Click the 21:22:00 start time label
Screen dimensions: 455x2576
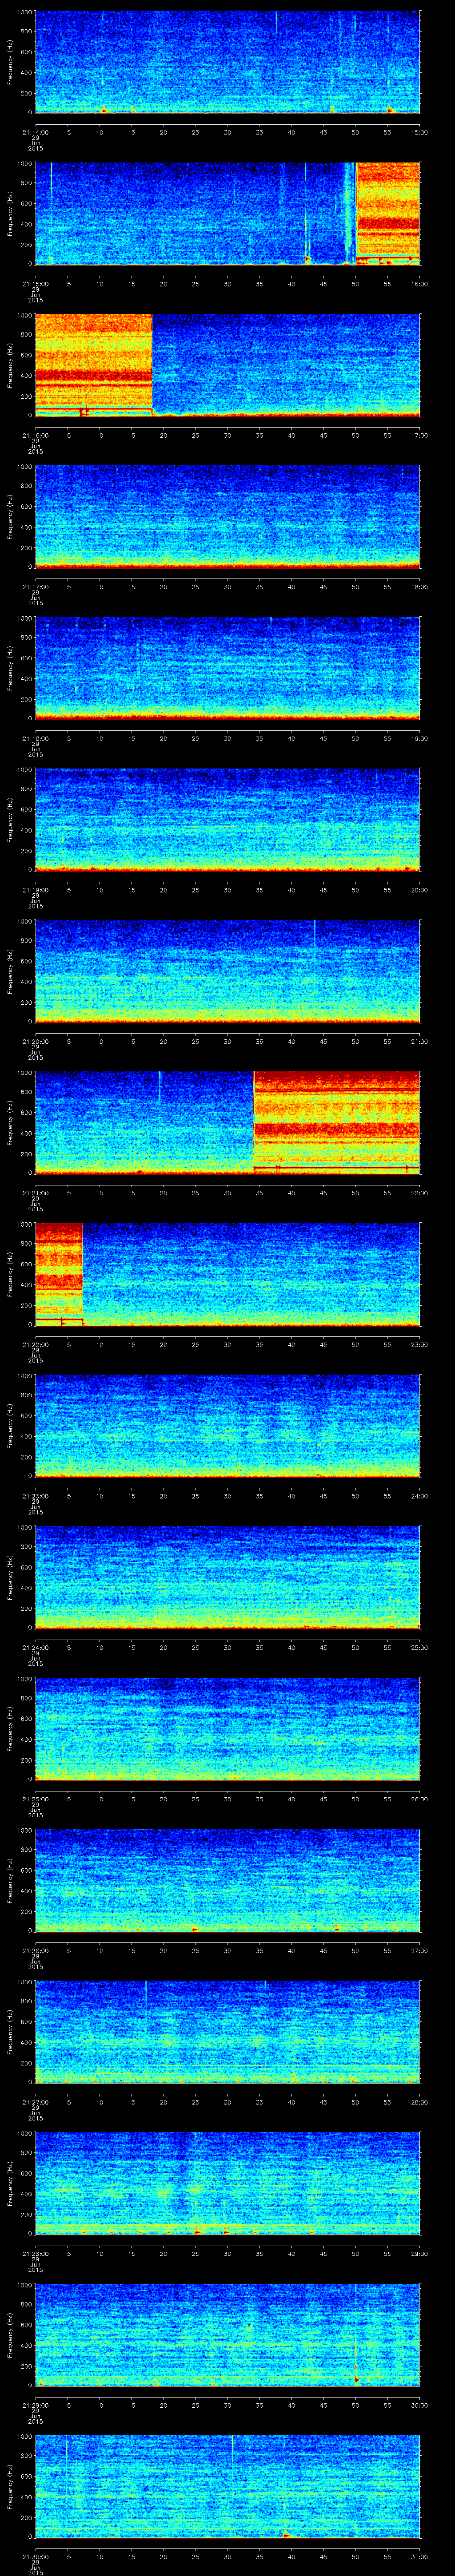point(34,1344)
